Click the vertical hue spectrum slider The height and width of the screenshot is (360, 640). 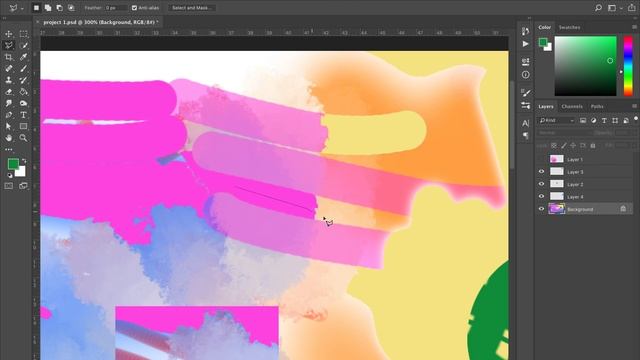coord(628,66)
